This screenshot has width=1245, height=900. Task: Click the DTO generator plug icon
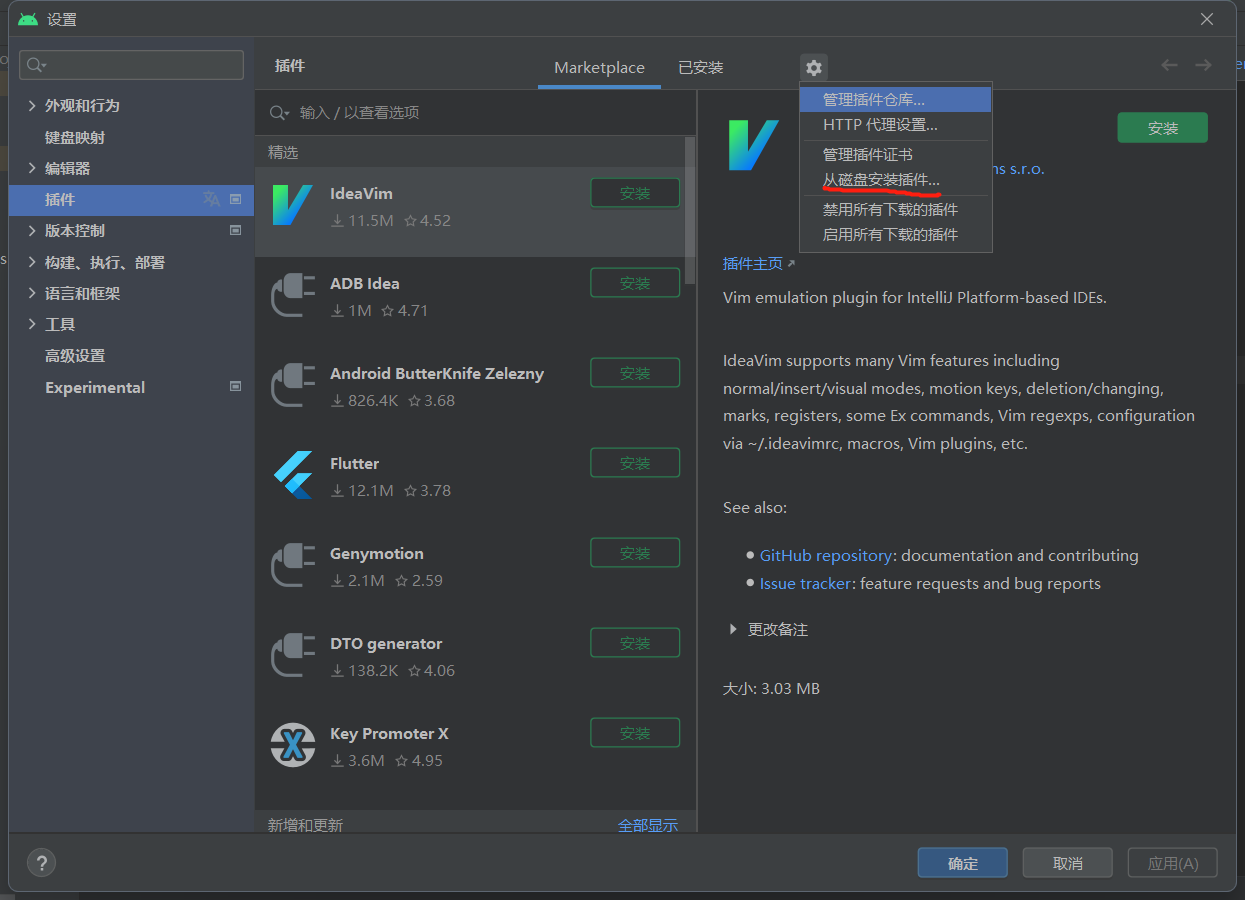point(293,655)
